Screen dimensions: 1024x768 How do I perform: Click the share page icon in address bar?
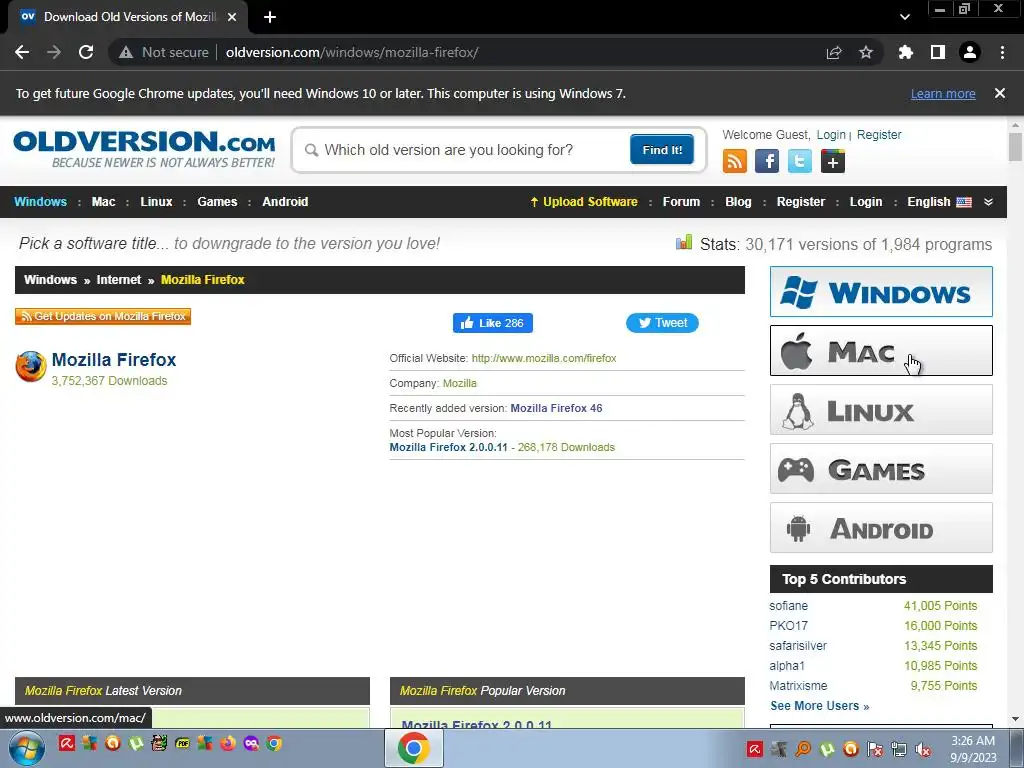tap(834, 52)
